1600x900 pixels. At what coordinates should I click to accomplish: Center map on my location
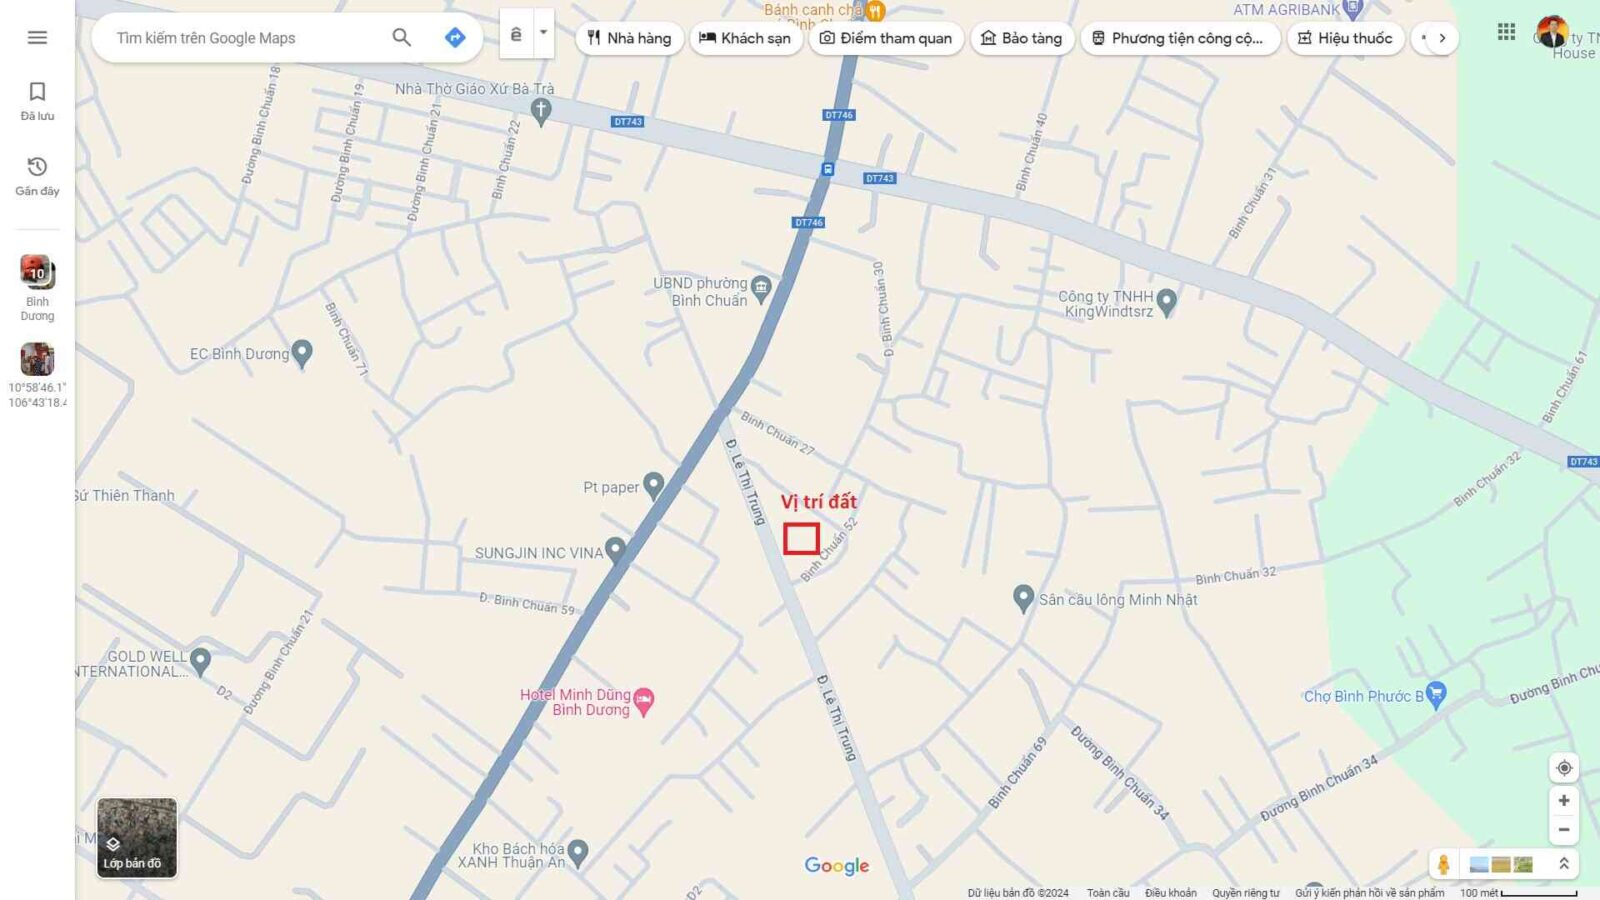pyautogui.click(x=1564, y=768)
